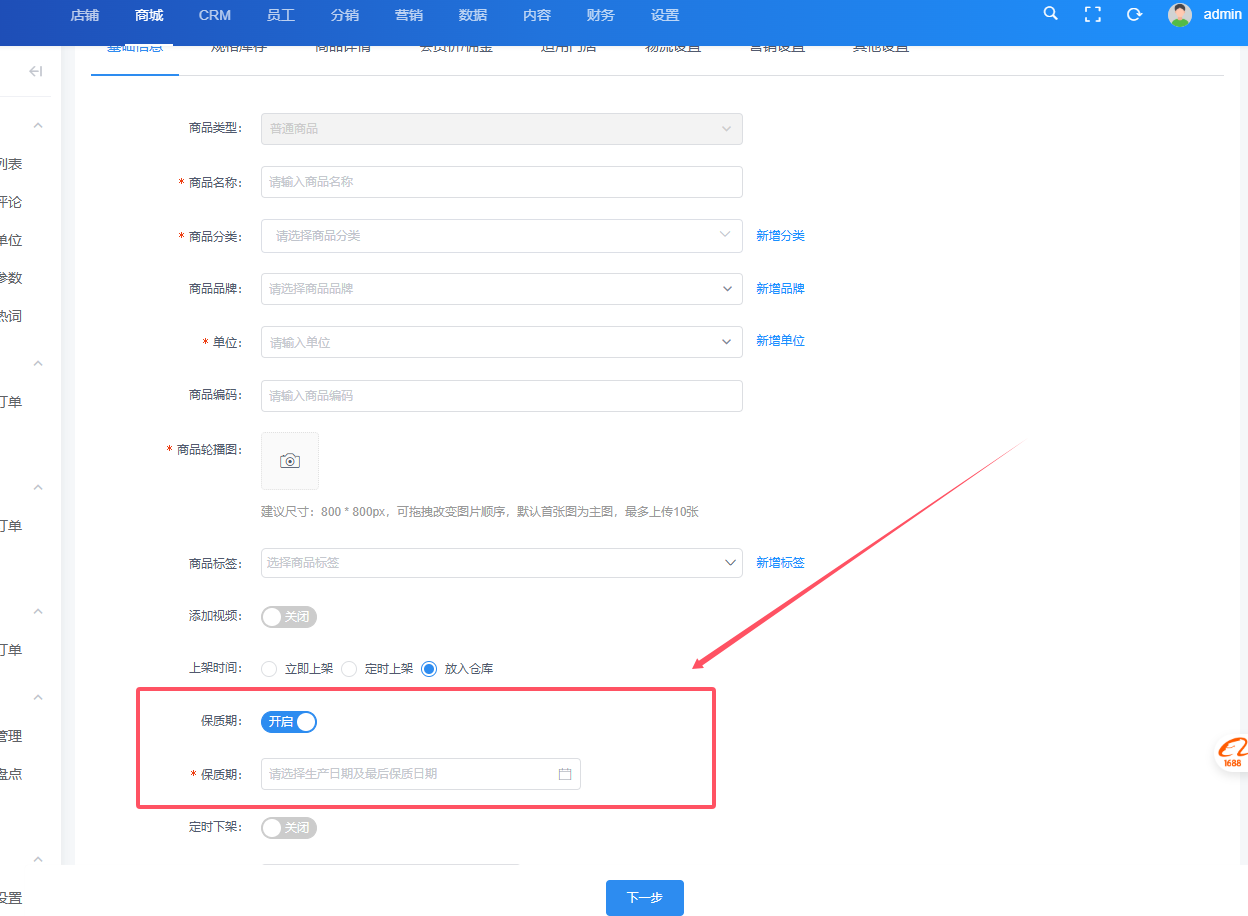1248x916 pixels.
Task: Collapse the sidebar with the fold icon
Action: tap(36, 71)
